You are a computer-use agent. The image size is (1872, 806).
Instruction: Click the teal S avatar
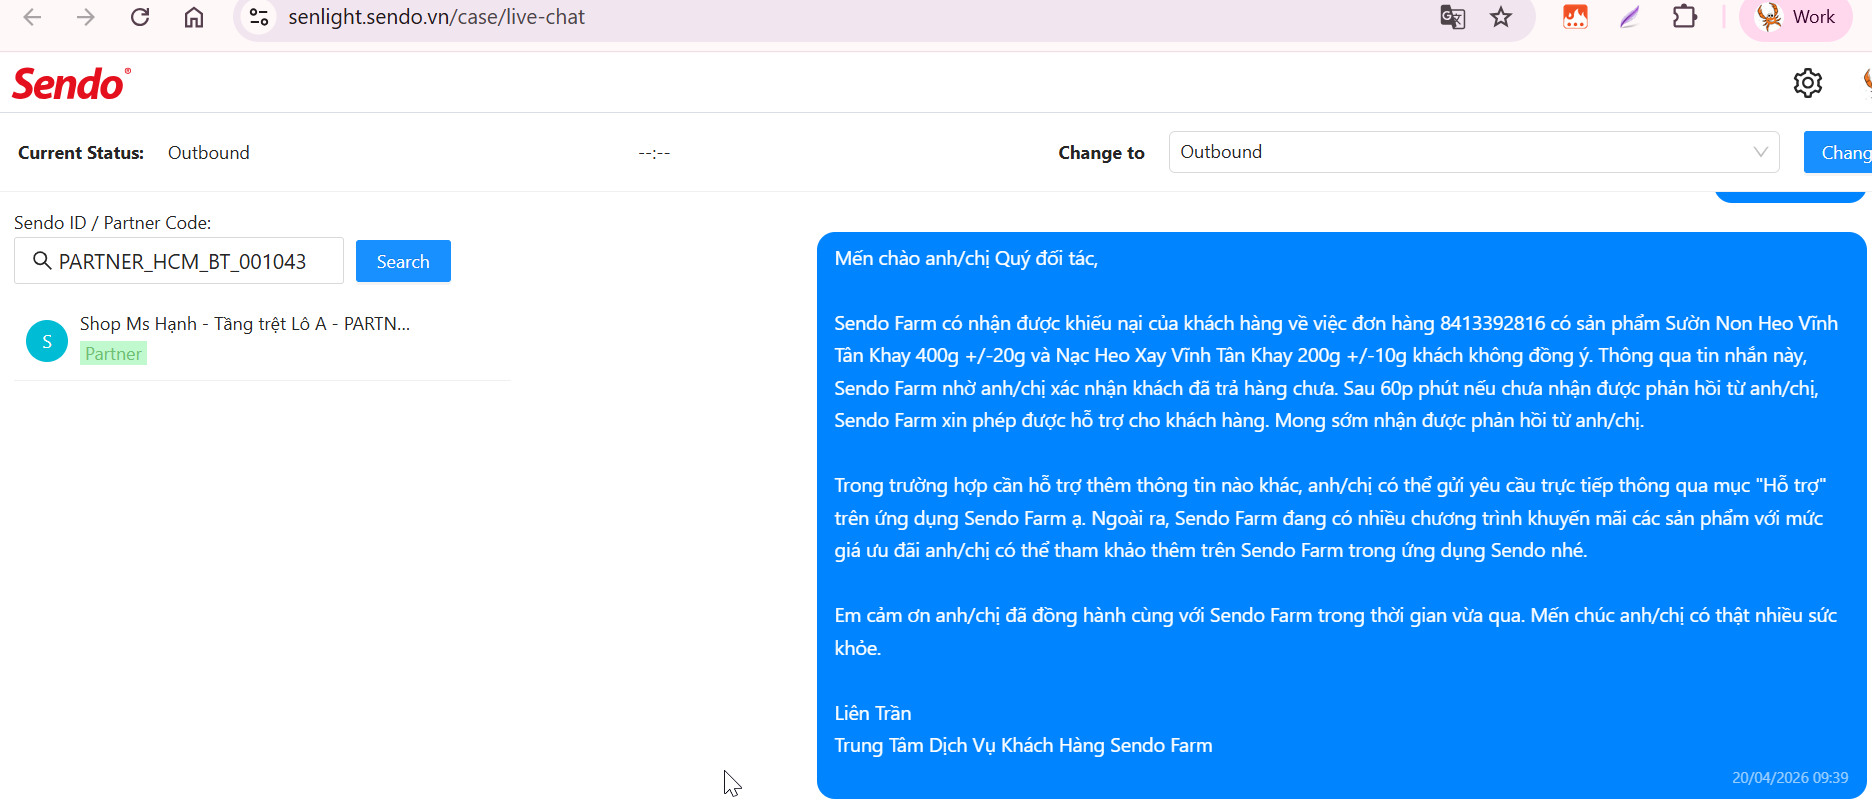pyautogui.click(x=47, y=341)
